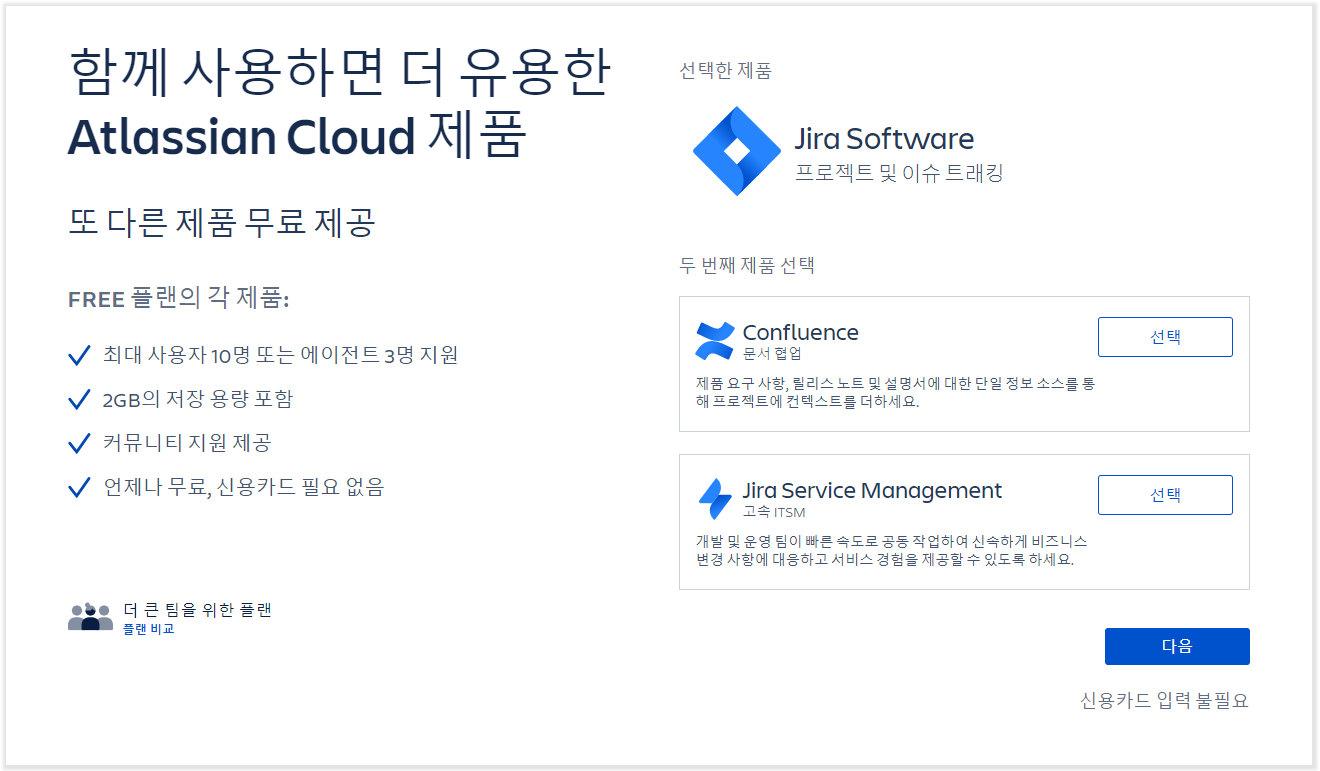Viewport: 1320px width, 771px height.
Task: Click the Jira Service Management lightning icon
Action: pyautogui.click(x=715, y=499)
